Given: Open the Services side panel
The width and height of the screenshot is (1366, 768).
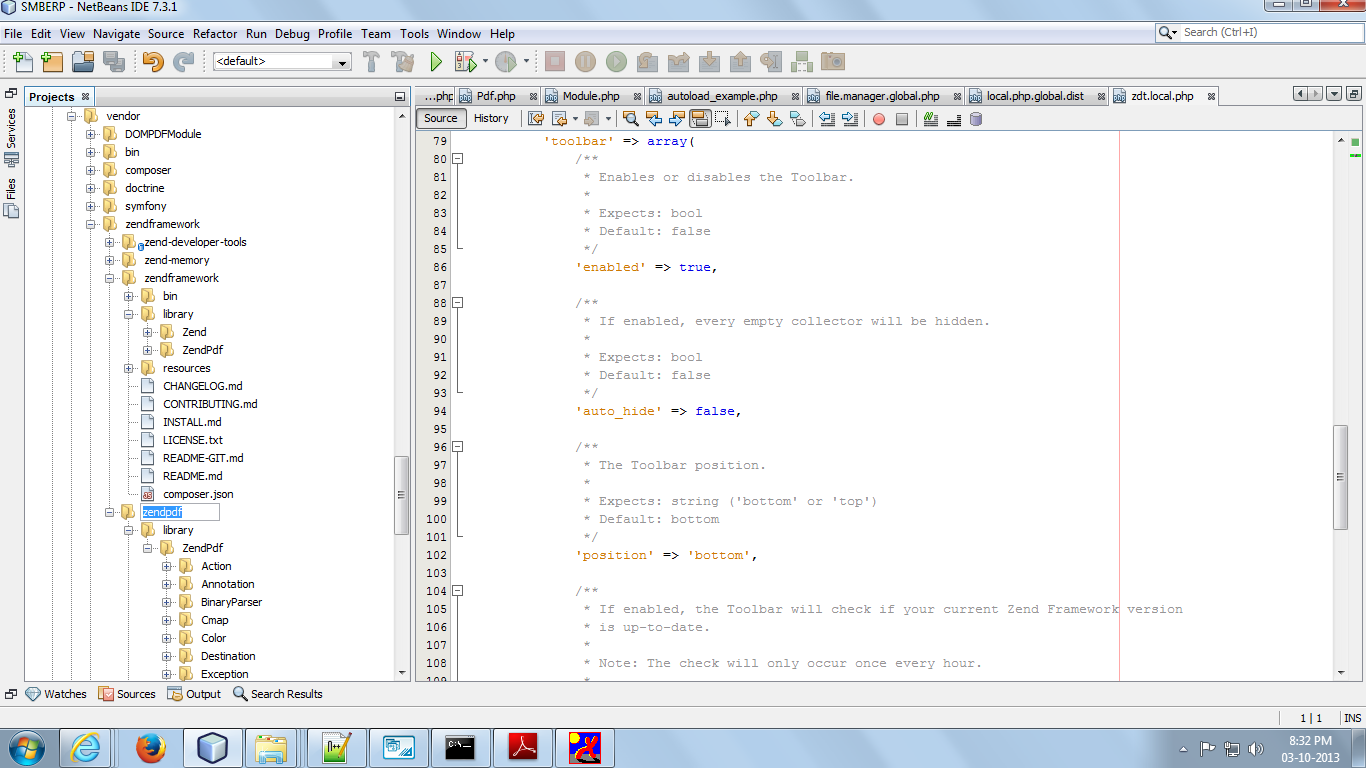Looking at the screenshot, I should (x=11, y=137).
